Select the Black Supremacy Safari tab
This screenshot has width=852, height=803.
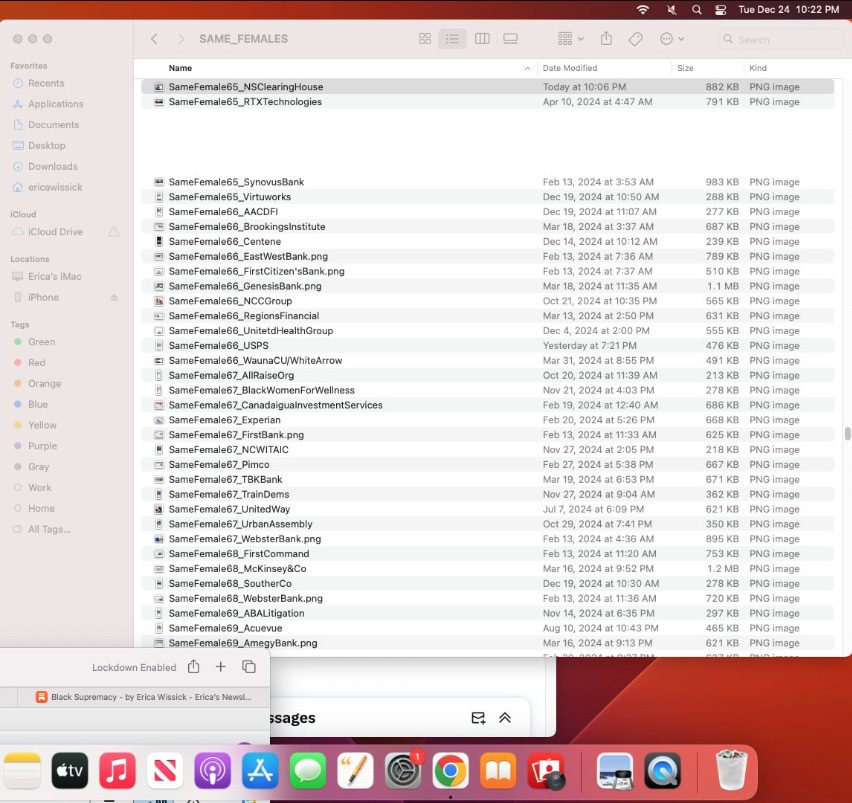pyautogui.click(x=143, y=697)
